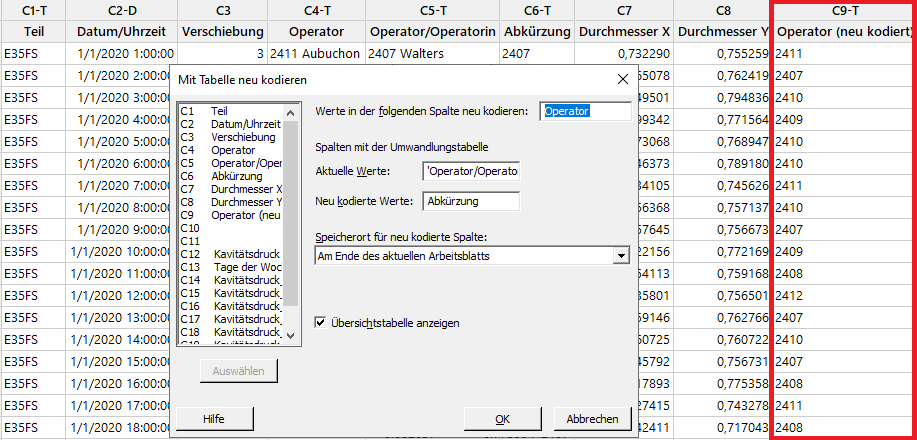
Task: Click the 'Neu kodierte Werte' field
Action: click(471, 201)
